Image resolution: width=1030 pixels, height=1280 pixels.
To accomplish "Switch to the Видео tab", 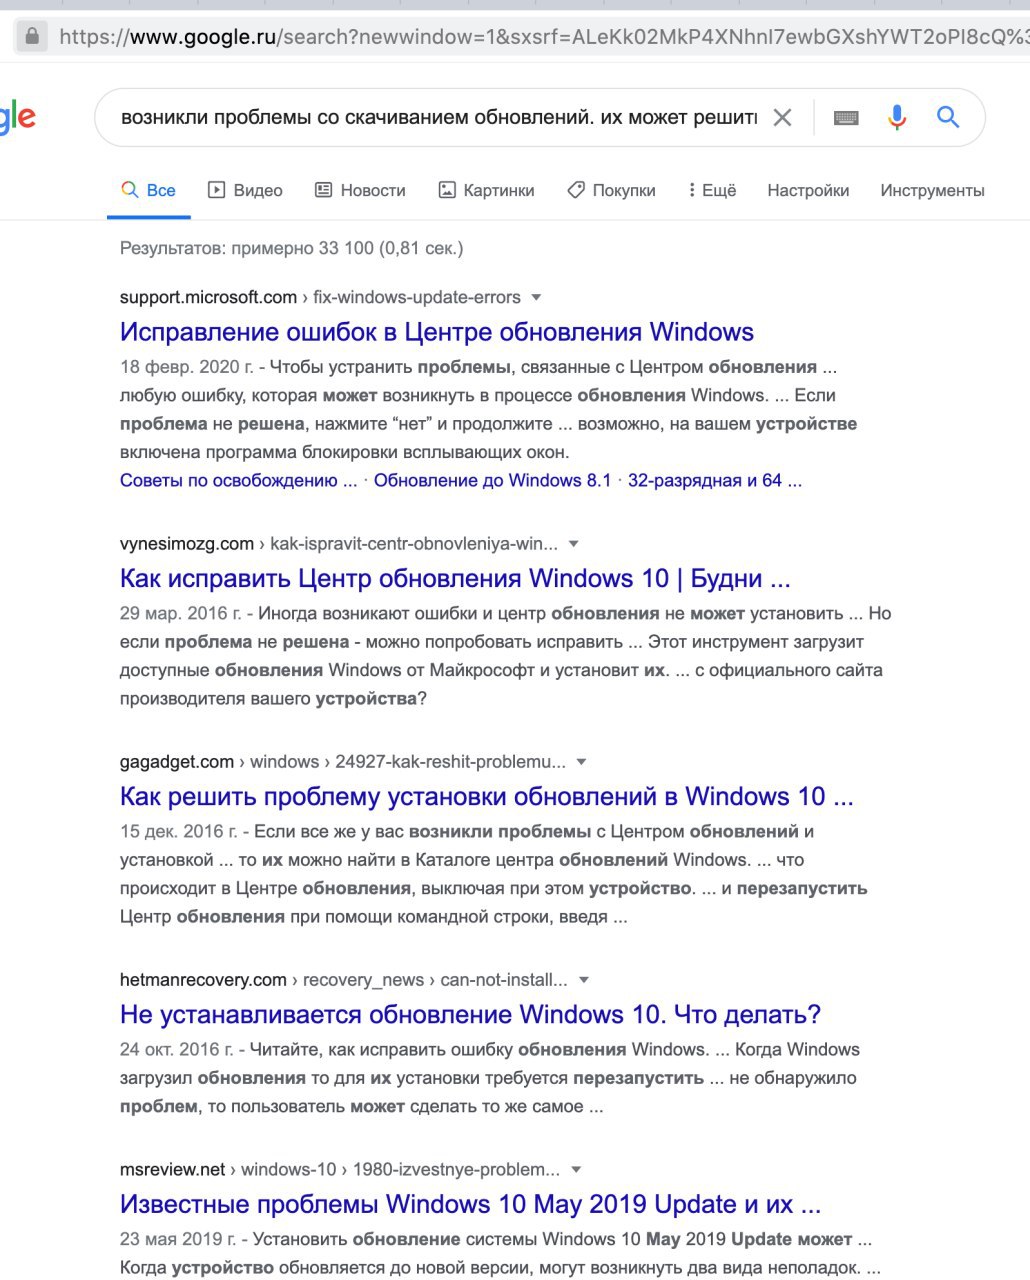I will [x=245, y=190].
